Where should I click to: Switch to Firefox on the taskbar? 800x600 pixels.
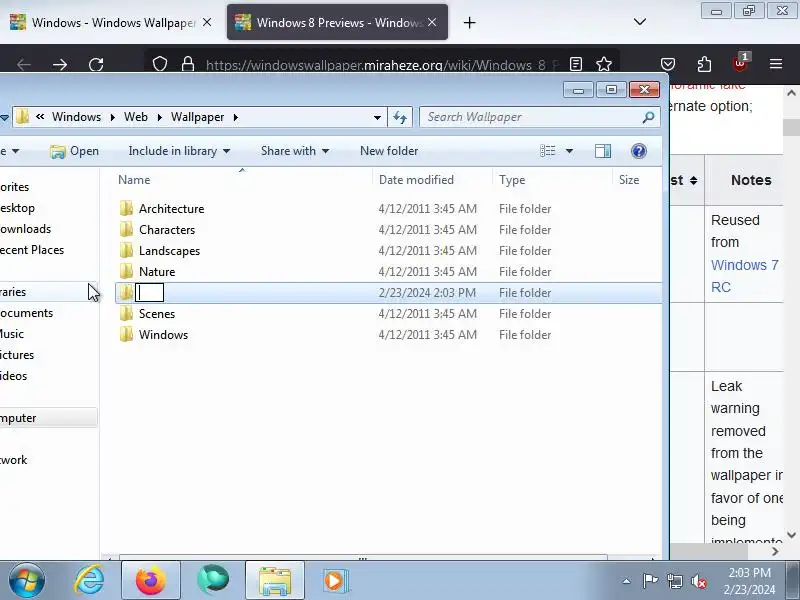click(x=151, y=581)
